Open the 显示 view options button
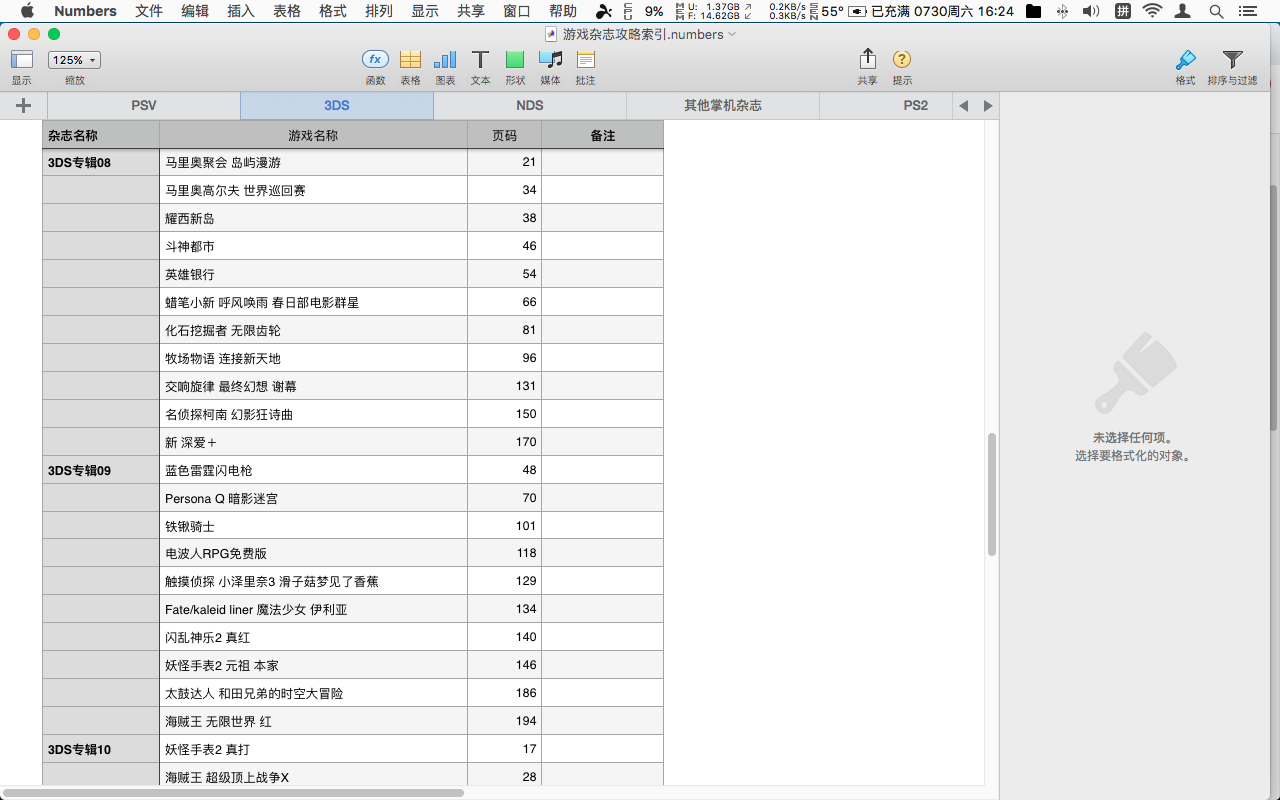Screen dimensions: 1280x800 (22, 60)
